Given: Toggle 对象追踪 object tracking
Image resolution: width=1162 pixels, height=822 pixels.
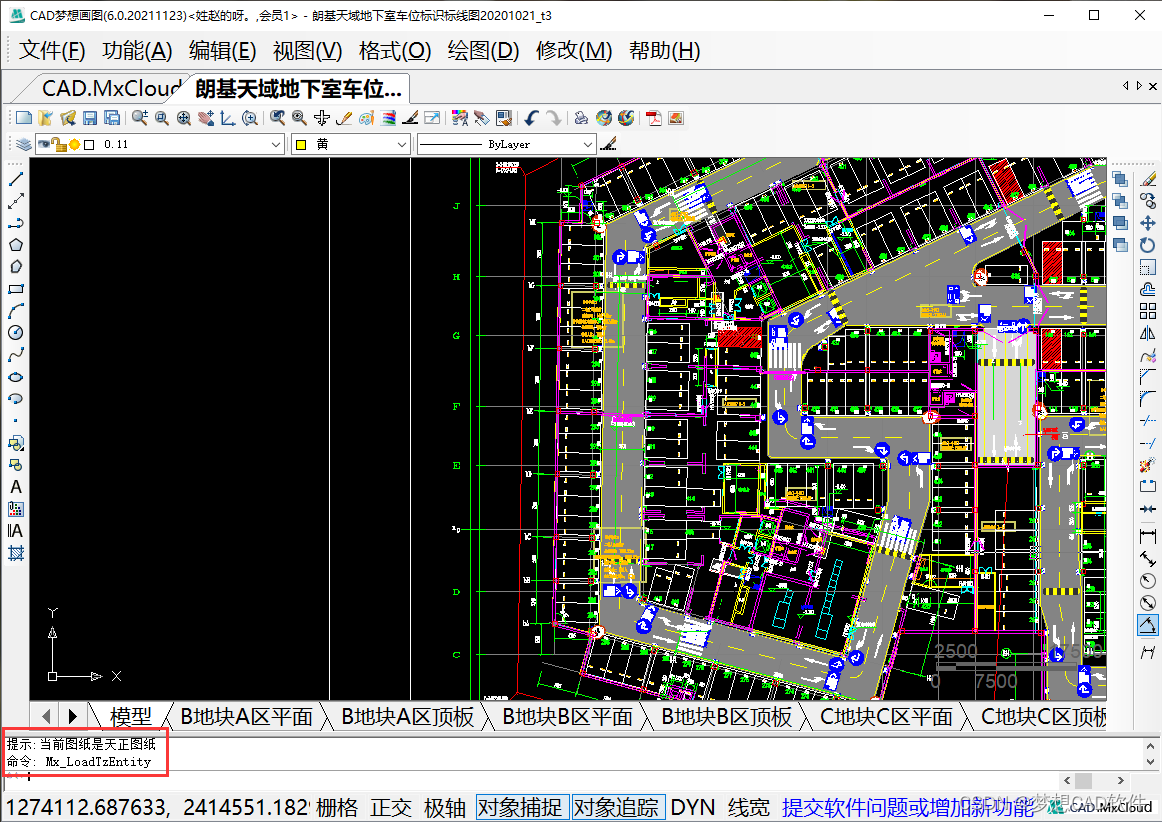Looking at the screenshot, I should 617,807.
